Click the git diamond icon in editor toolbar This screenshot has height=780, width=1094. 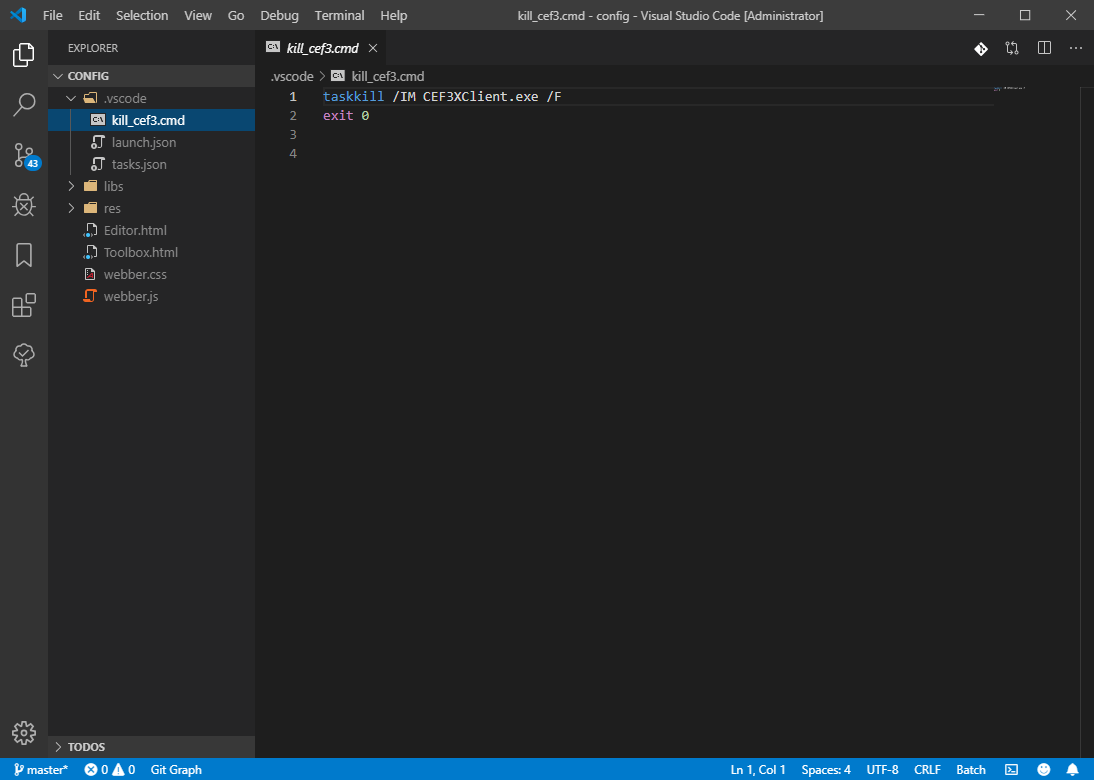[981, 48]
